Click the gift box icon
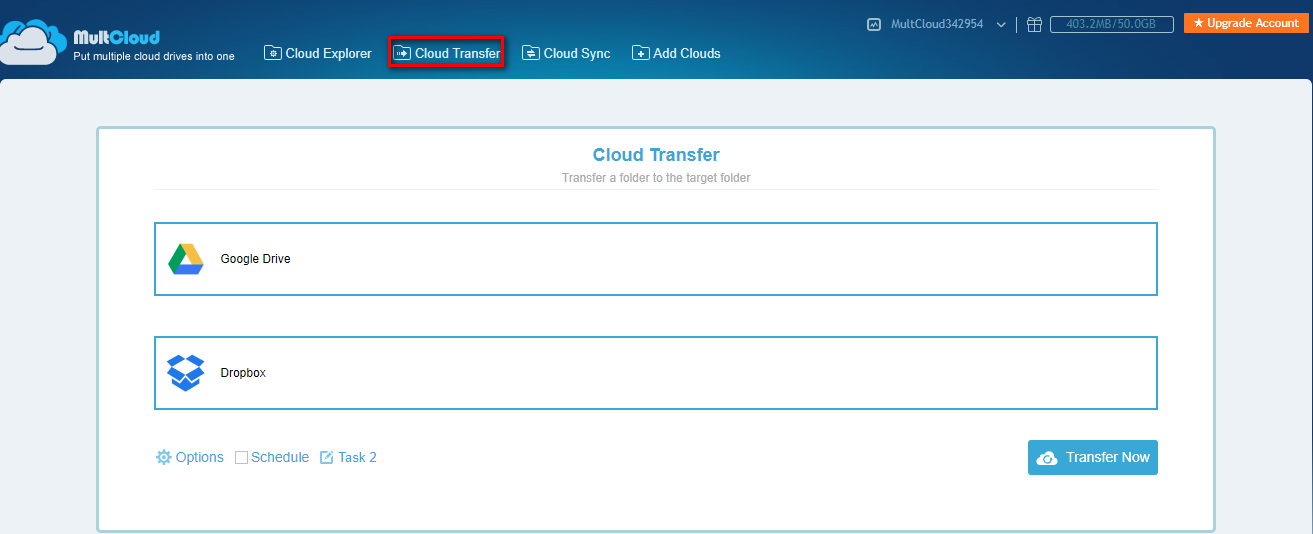The width and height of the screenshot is (1313, 534). coord(1034,24)
